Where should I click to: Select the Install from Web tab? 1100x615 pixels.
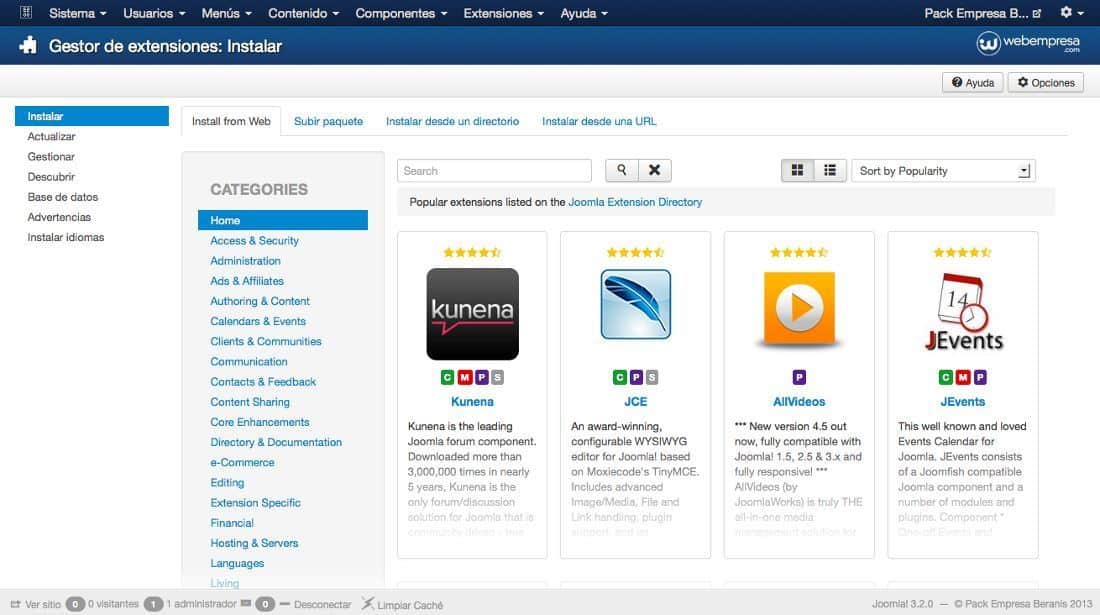point(231,121)
